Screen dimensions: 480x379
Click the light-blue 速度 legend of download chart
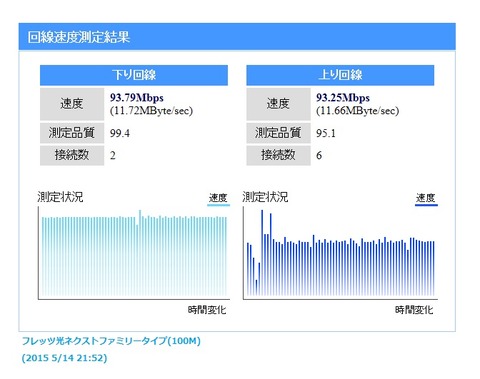(218, 199)
